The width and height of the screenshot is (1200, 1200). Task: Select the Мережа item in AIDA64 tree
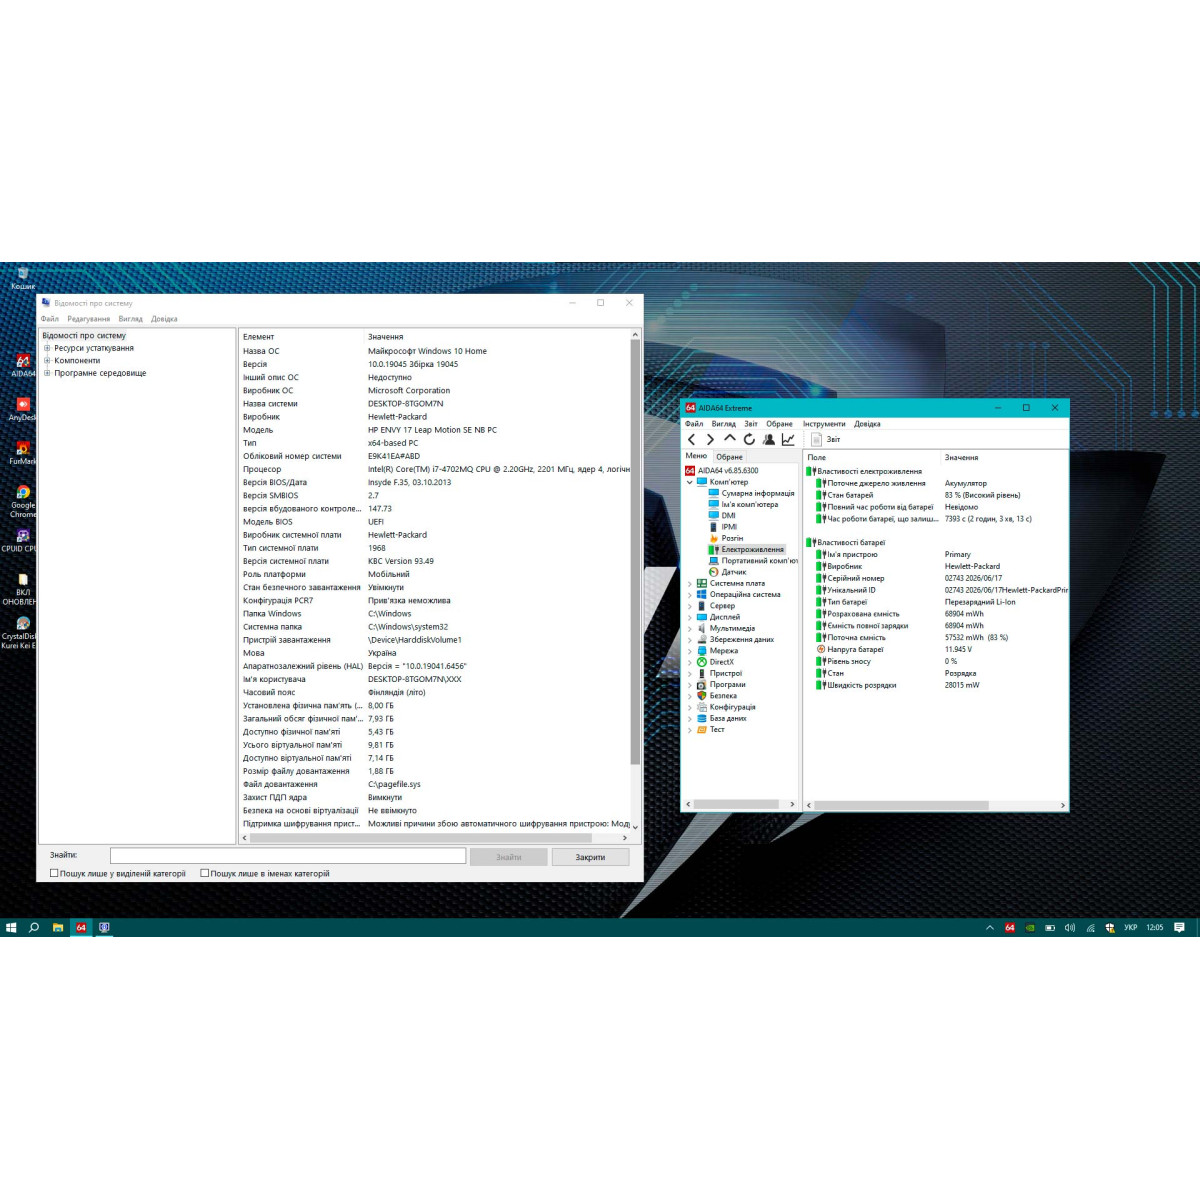tap(717, 650)
